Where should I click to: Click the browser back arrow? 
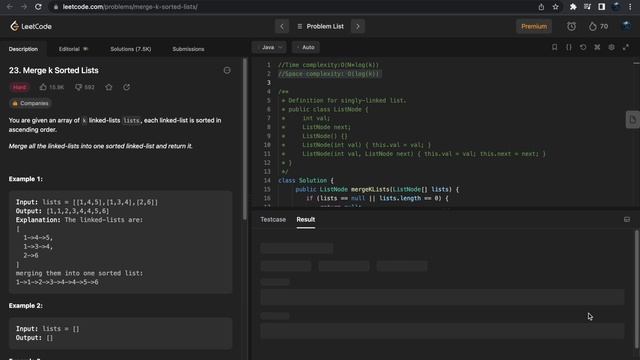9,7
